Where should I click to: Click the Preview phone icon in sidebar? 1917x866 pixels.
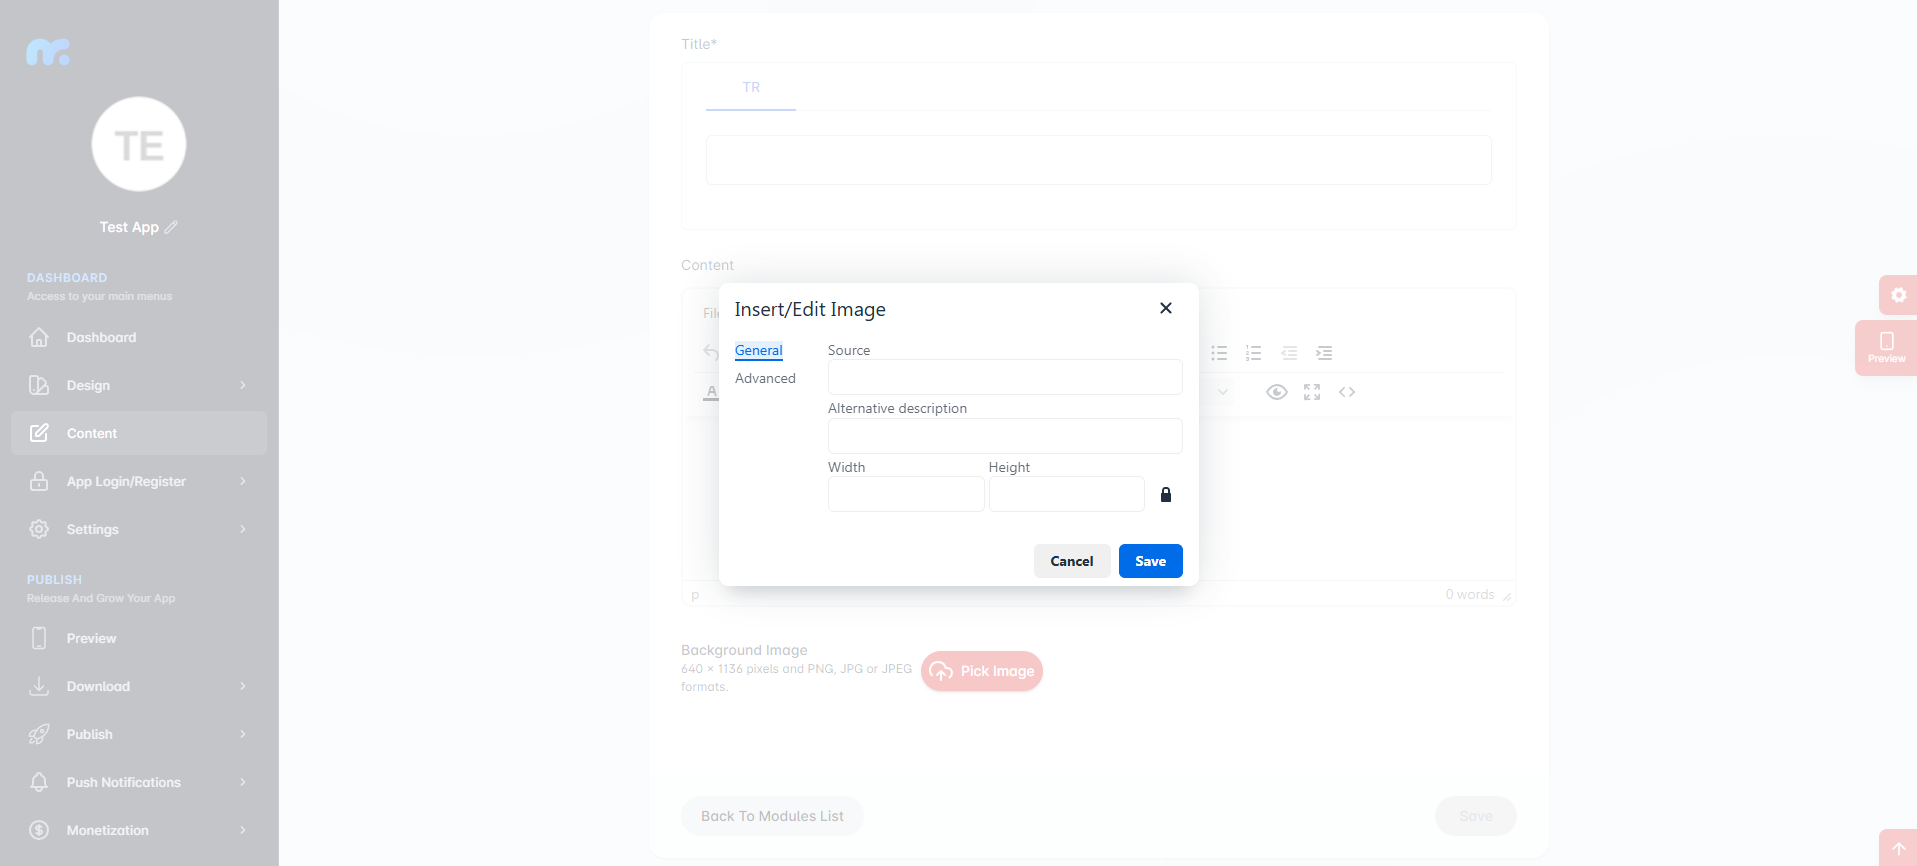(39, 638)
